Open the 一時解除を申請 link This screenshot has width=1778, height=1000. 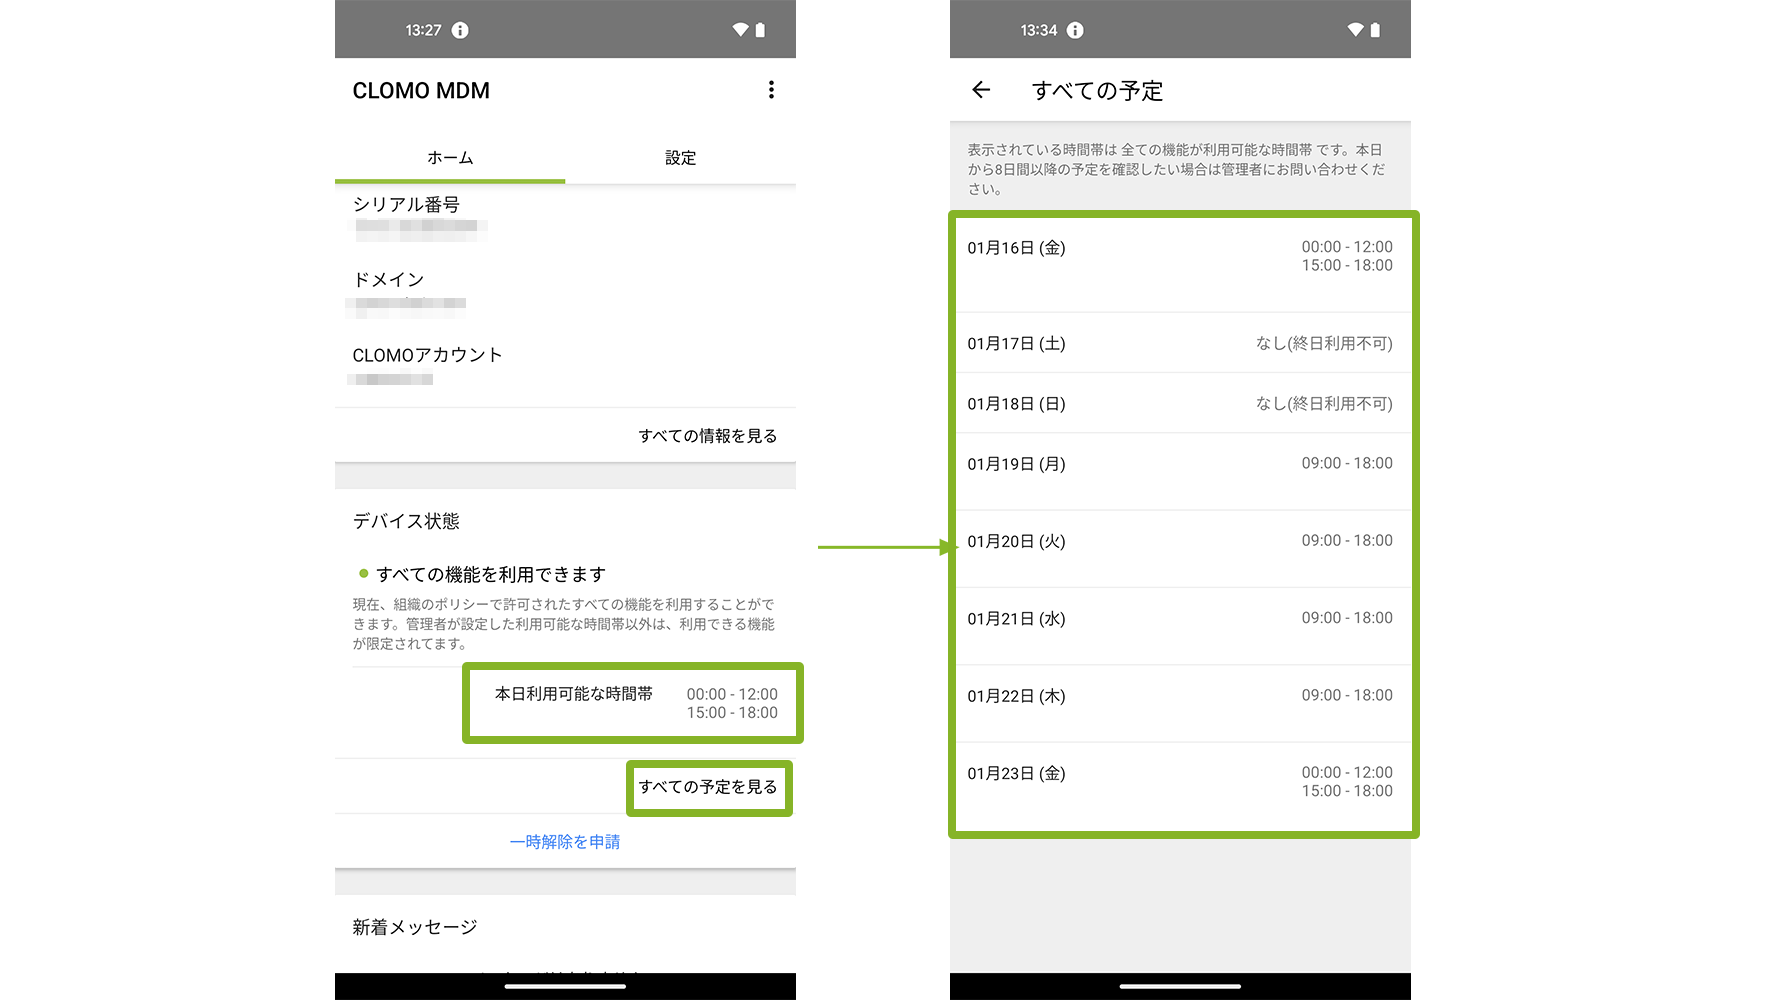click(565, 842)
